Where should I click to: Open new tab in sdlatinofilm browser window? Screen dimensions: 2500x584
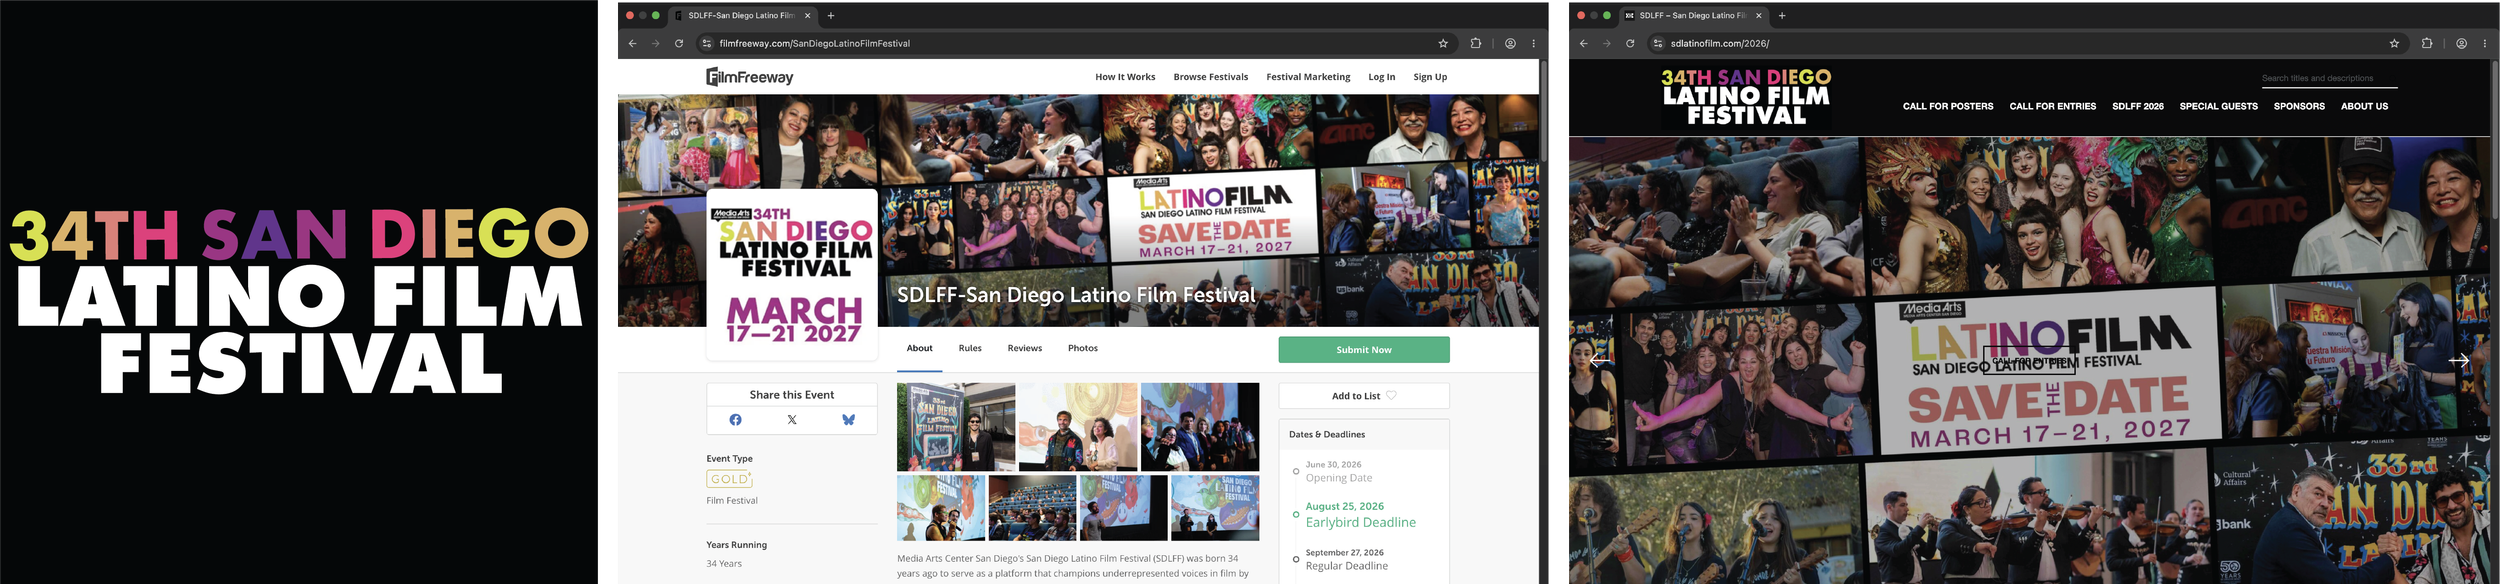pyautogui.click(x=1781, y=15)
